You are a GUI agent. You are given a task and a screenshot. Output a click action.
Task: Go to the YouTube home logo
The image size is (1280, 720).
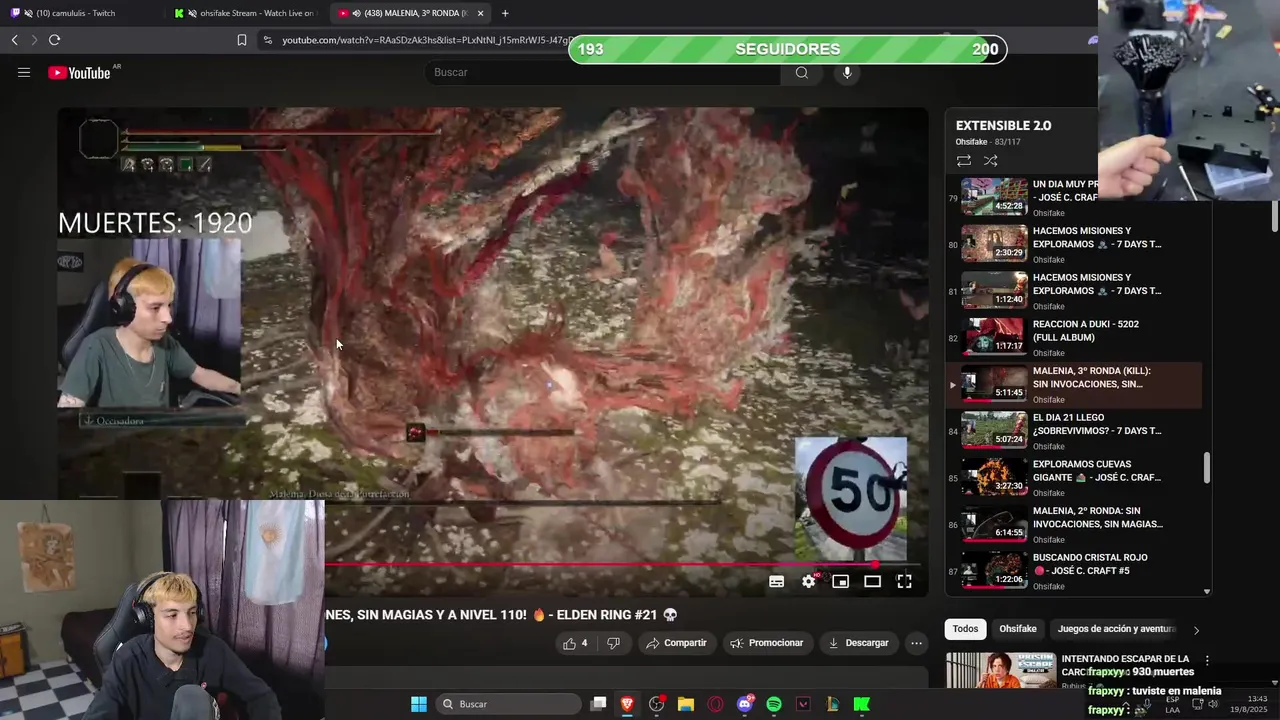pyautogui.click(x=80, y=73)
